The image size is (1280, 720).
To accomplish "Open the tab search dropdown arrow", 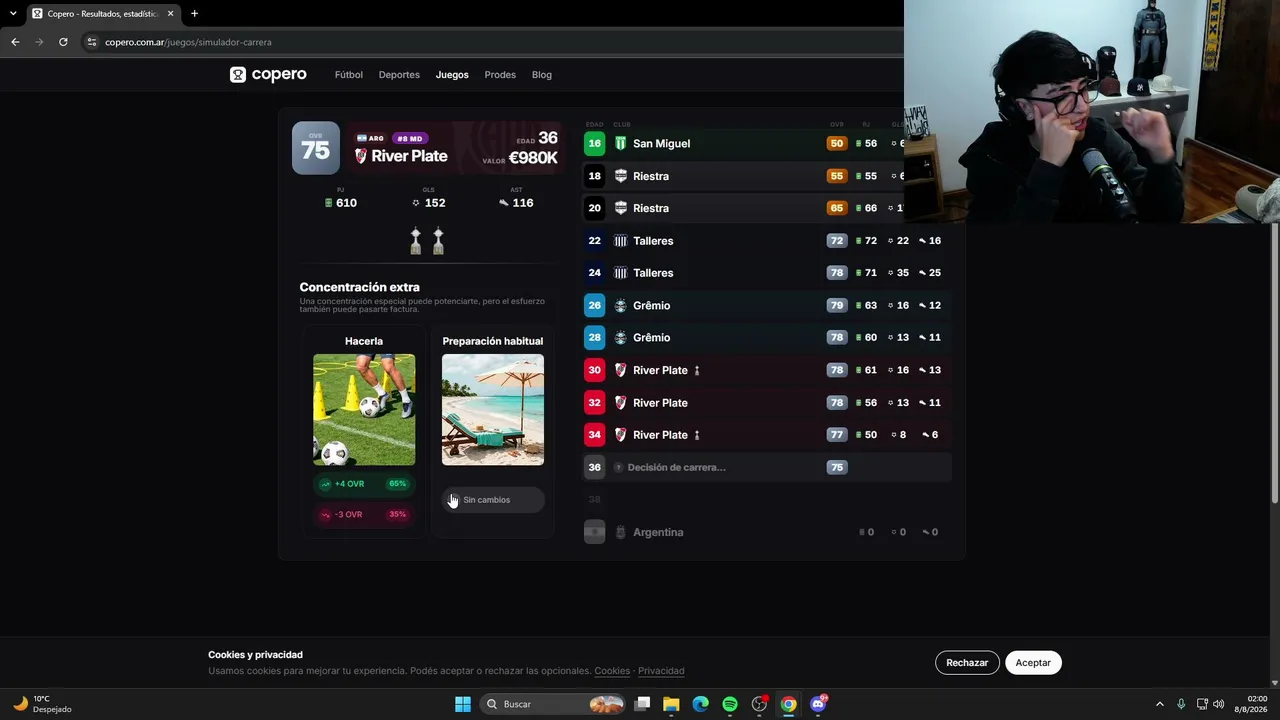I will pos(13,13).
